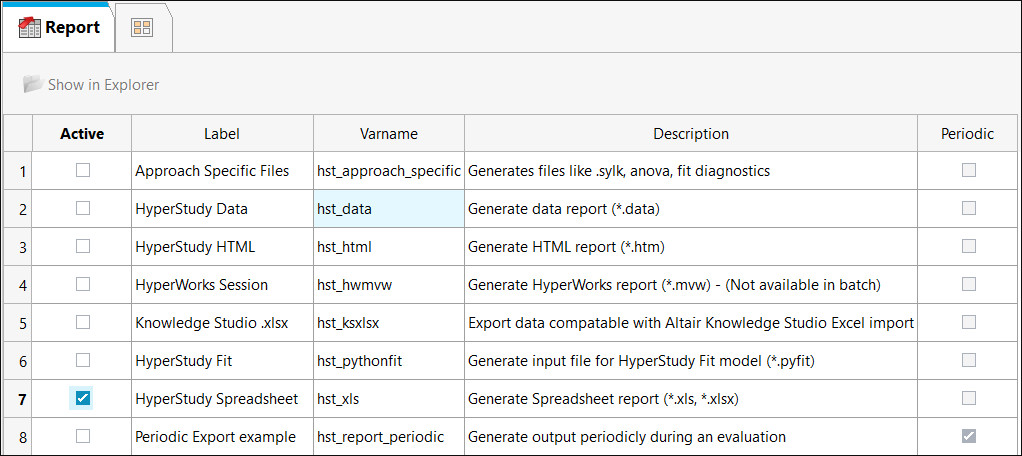Viewport: 1022px width, 456px height.
Task: Select row number 1 header
Action: pos(18,171)
